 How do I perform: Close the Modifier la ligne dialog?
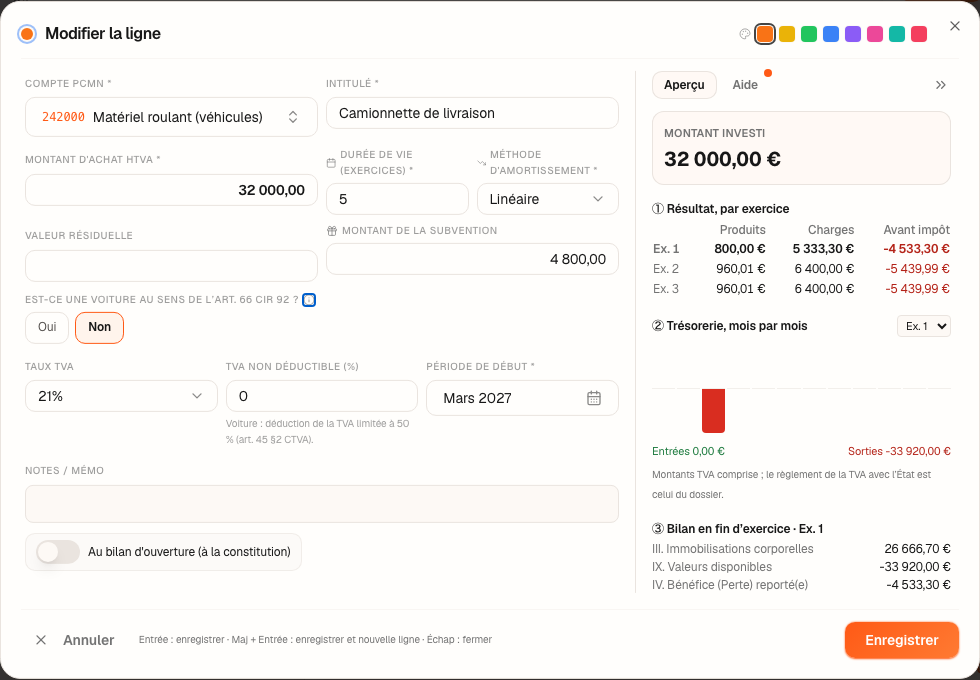[954, 26]
